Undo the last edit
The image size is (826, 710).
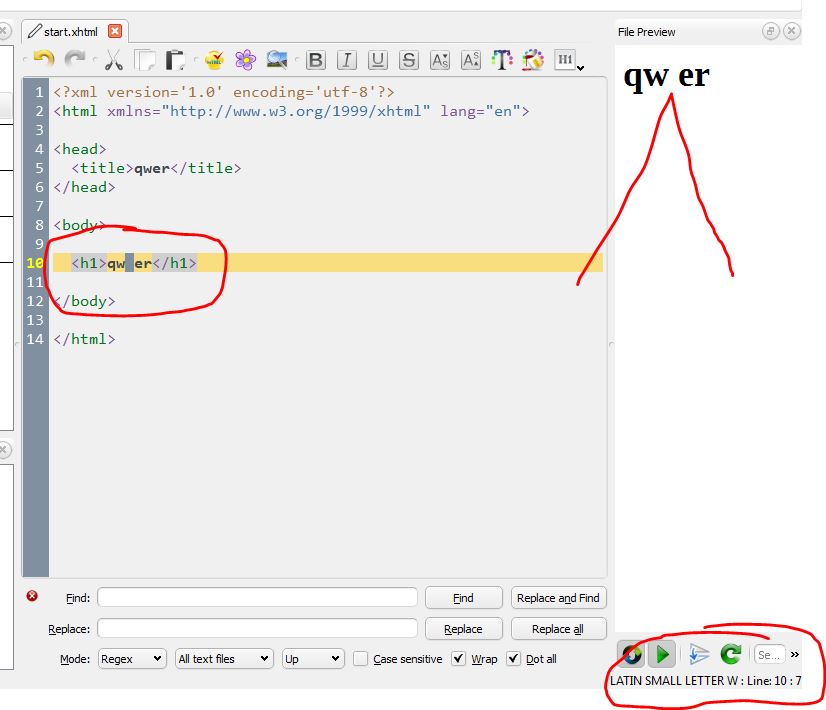pyautogui.click(x=44, y=60)
